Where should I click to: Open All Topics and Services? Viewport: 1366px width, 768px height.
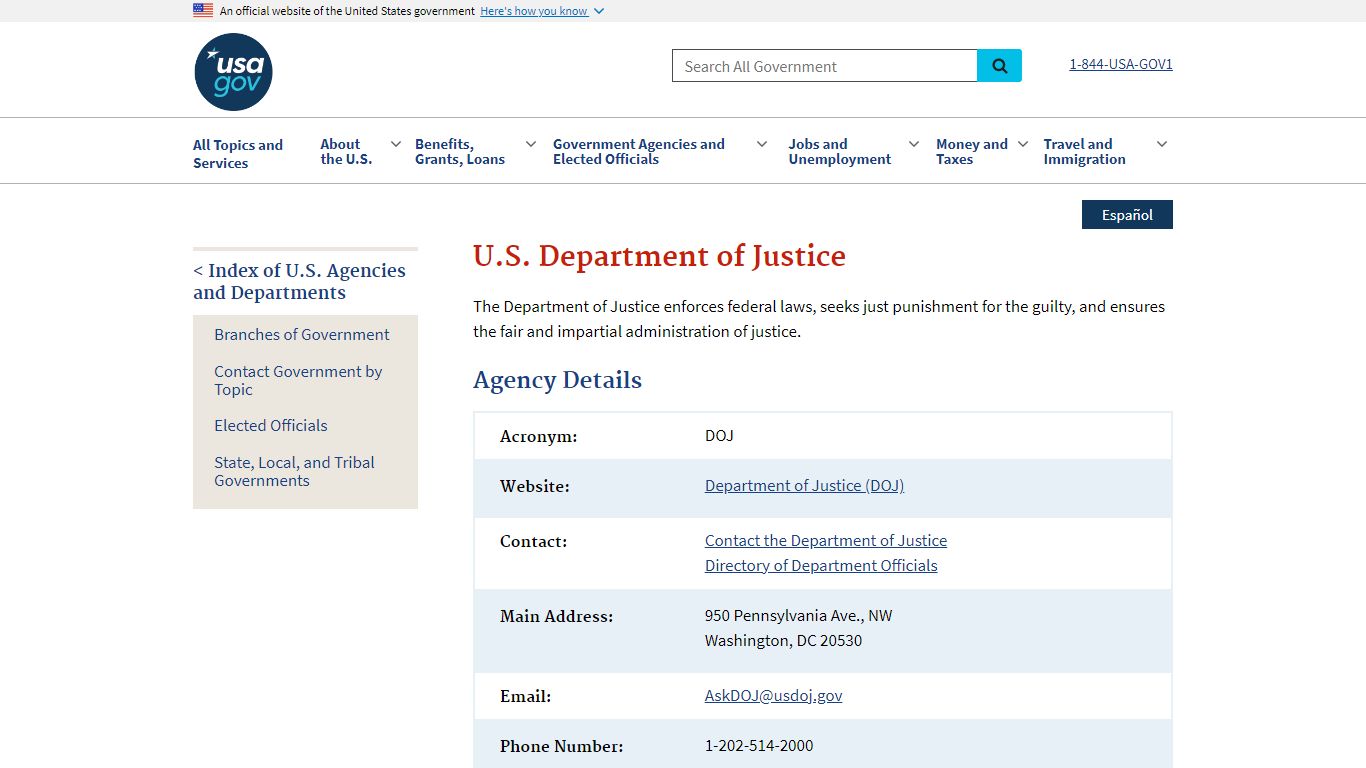click(x=238, y=154)
